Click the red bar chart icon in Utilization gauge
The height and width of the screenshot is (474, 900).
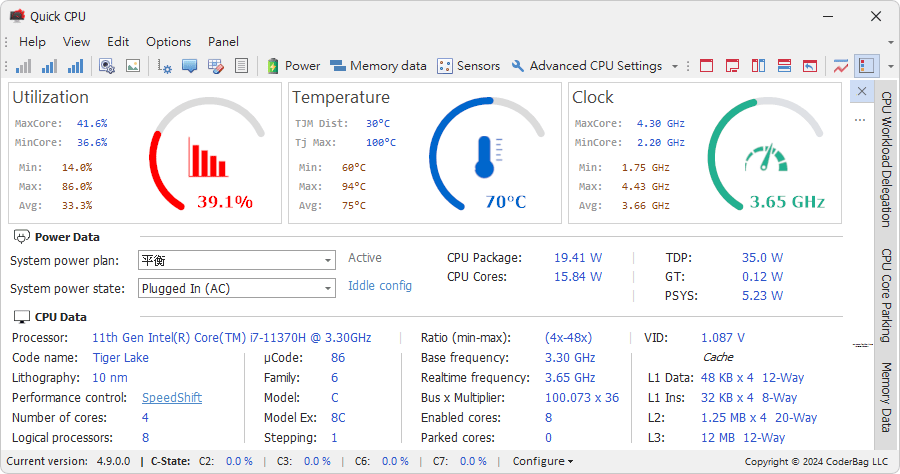208,157
